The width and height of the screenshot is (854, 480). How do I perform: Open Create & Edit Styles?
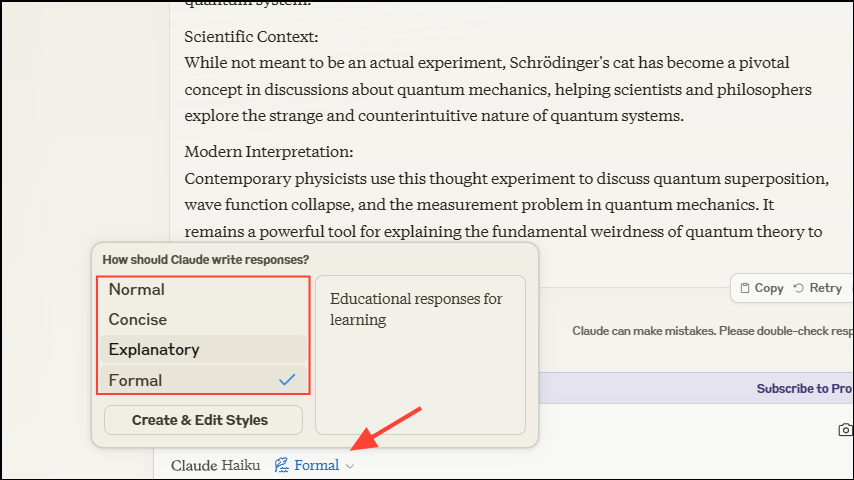pos(200,420)
